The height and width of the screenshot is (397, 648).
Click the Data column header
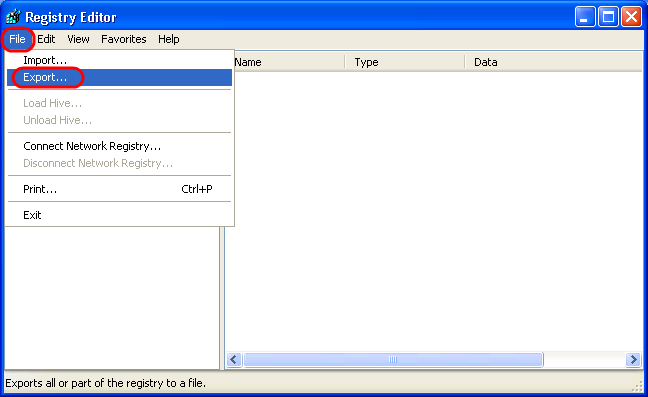click(x=553, y=62)
